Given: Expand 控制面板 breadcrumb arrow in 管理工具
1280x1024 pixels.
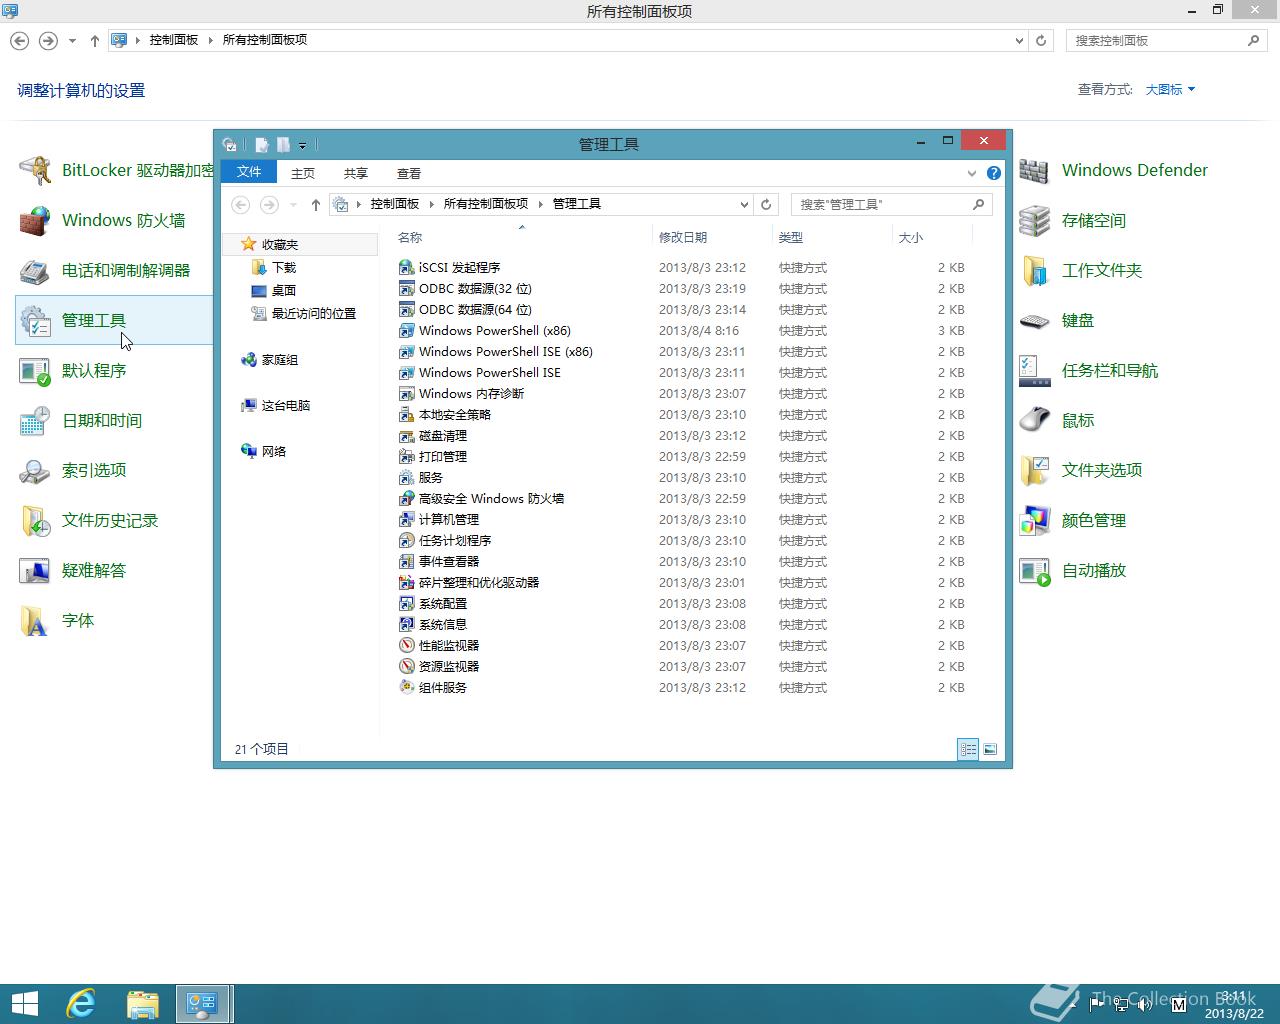Looking at the screenshot, I should click(x=432, y=204).
